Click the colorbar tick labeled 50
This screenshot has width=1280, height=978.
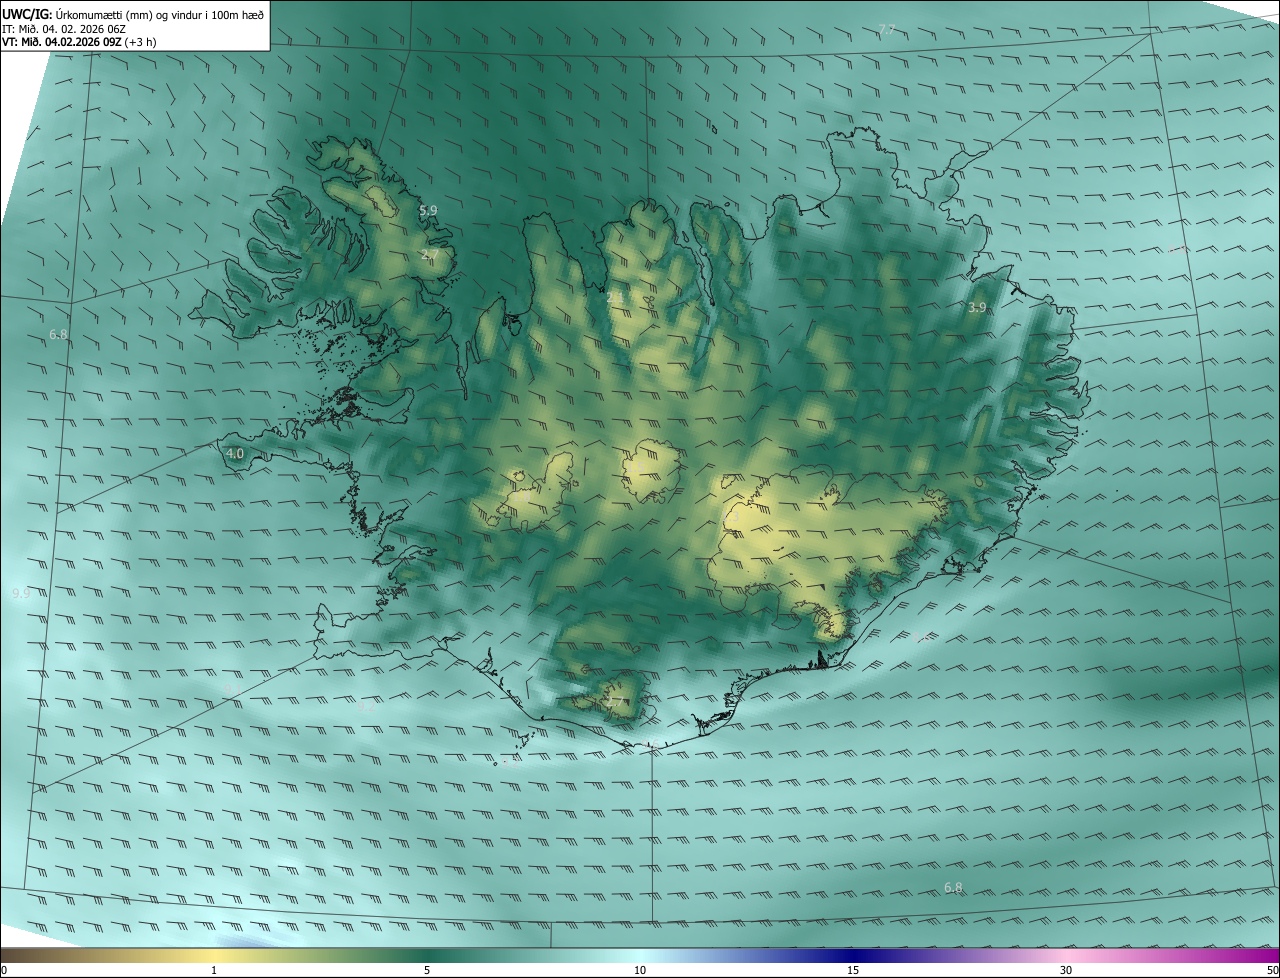(1272, 970)
